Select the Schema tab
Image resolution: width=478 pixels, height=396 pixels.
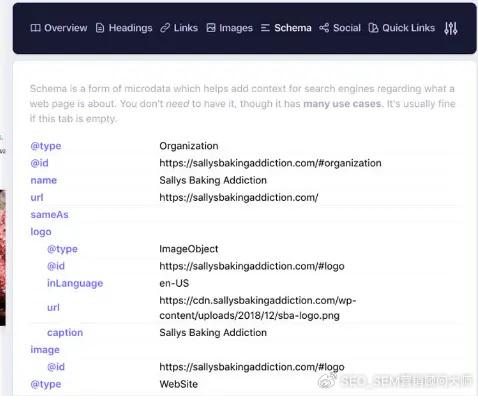(286, 28)
